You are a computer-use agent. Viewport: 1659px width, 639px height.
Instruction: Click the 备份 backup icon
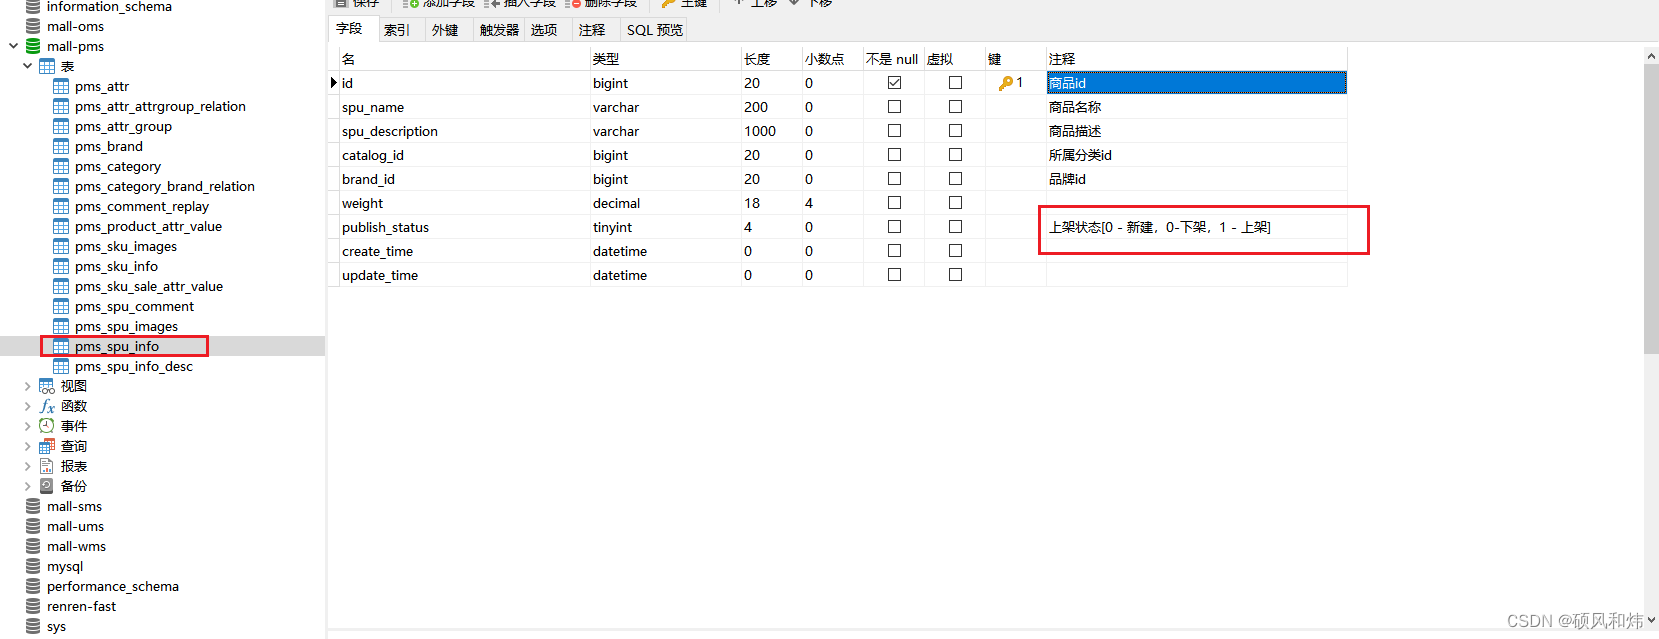click(47, 486)
